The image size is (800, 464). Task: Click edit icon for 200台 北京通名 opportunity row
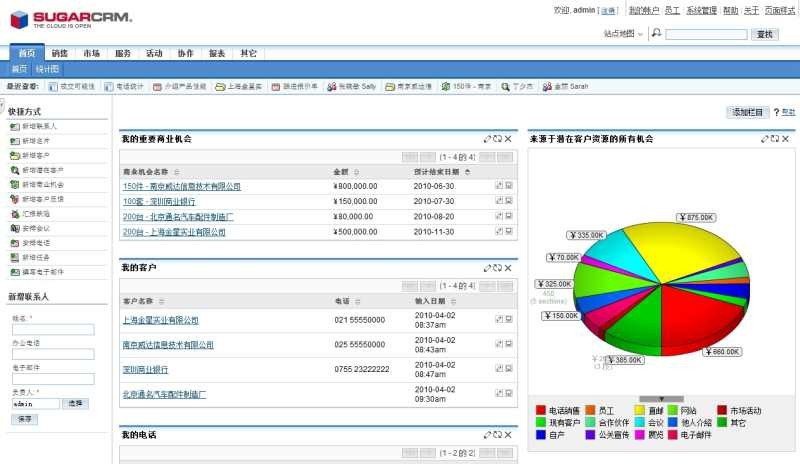[499, 216]
